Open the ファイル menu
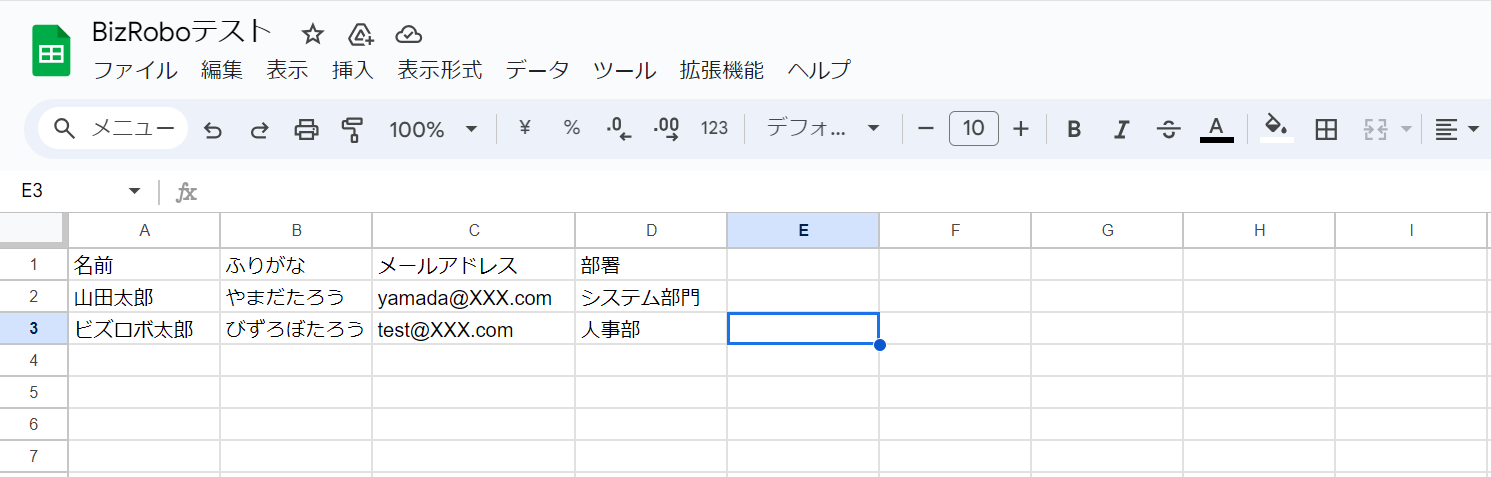This screenshot has width=1491, height=477. (135, 70)
